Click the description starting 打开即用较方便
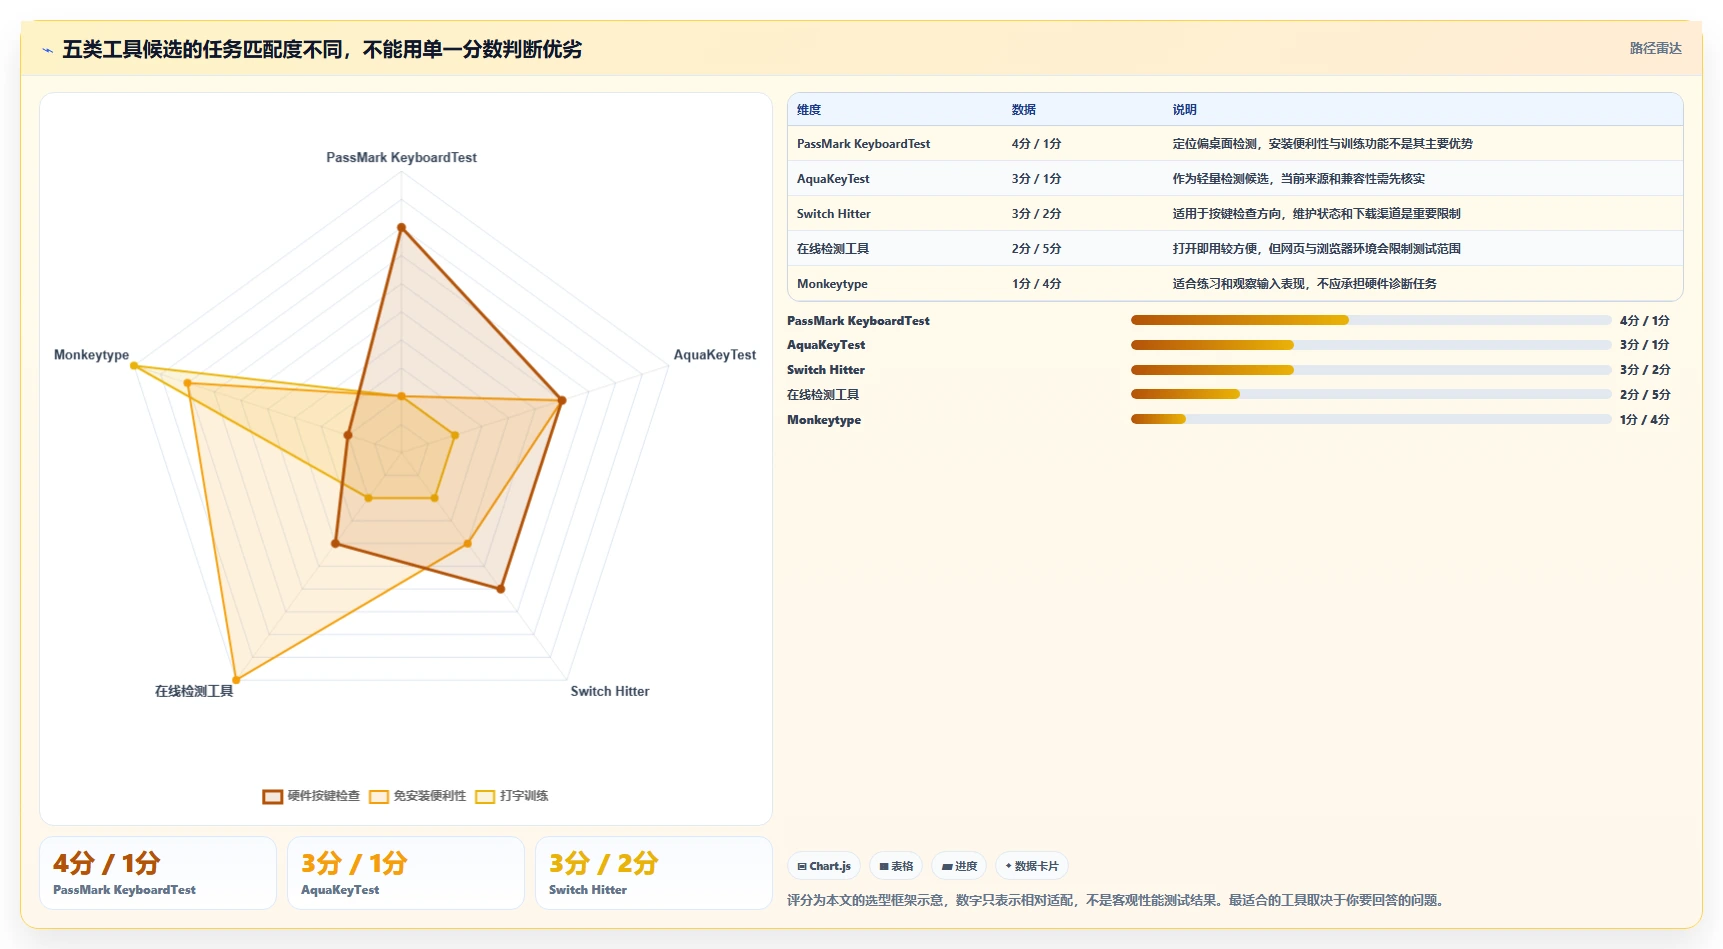 pos(1316,249)
